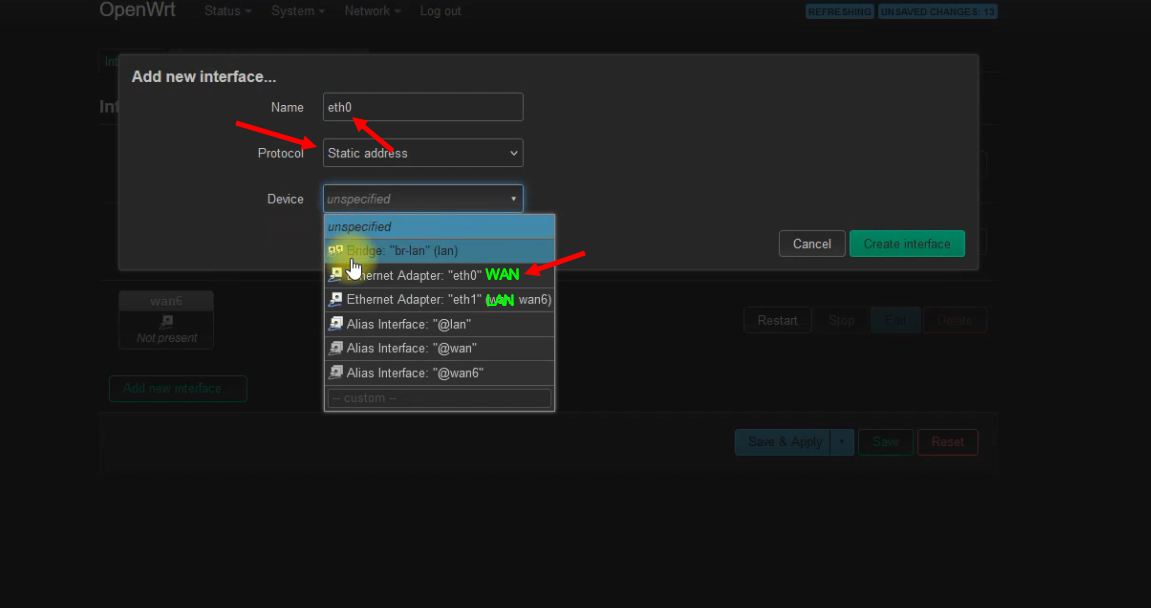This screenshot has width=1151, height=608.
Task: Open the Save & Apply arrow menu
Action: [843, 442]
